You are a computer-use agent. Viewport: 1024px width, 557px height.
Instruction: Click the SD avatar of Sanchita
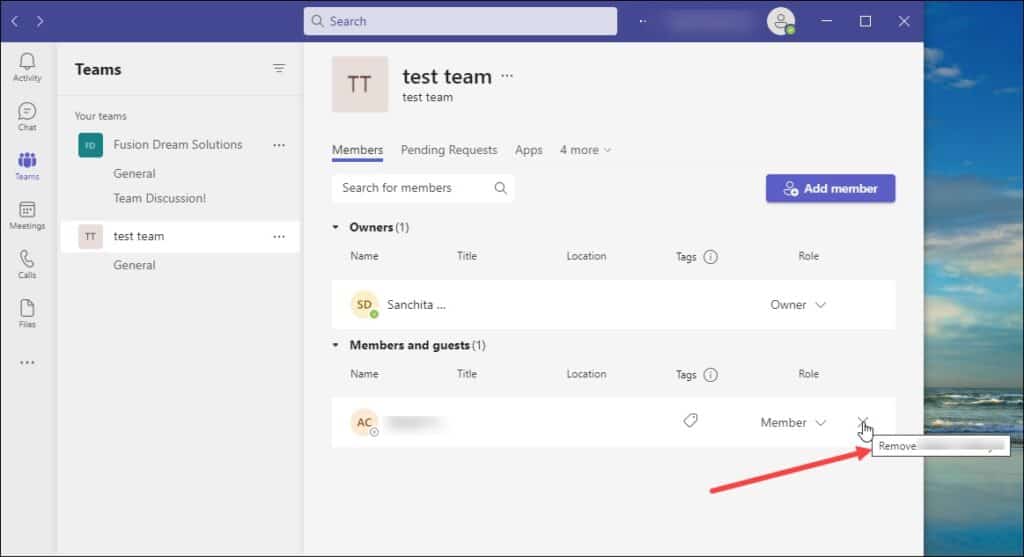click(x=364, y=305)
